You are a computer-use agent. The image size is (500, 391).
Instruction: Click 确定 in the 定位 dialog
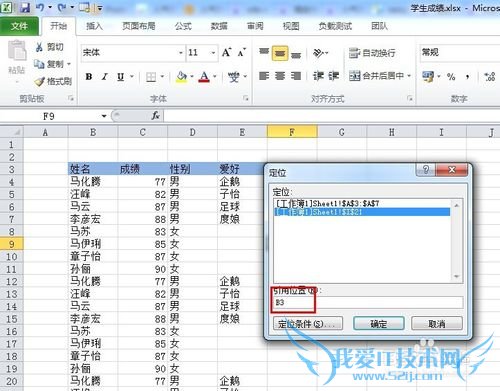[379, 323]
